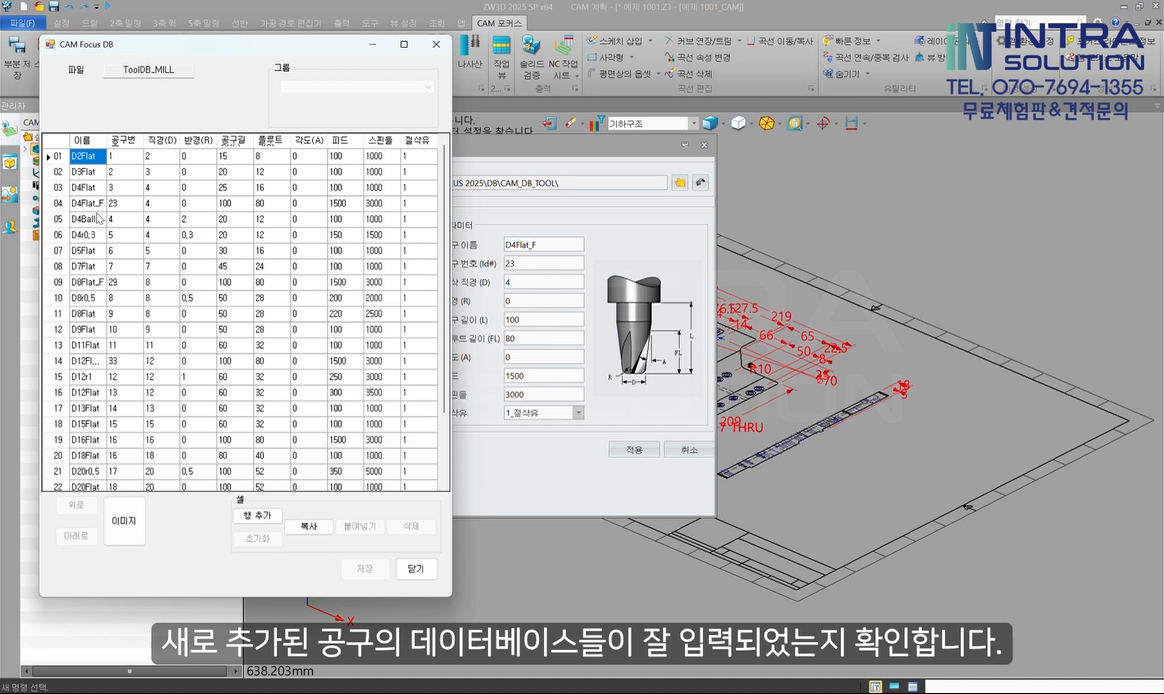
Task: Click the white cube view icon
Action: (739, 123)
